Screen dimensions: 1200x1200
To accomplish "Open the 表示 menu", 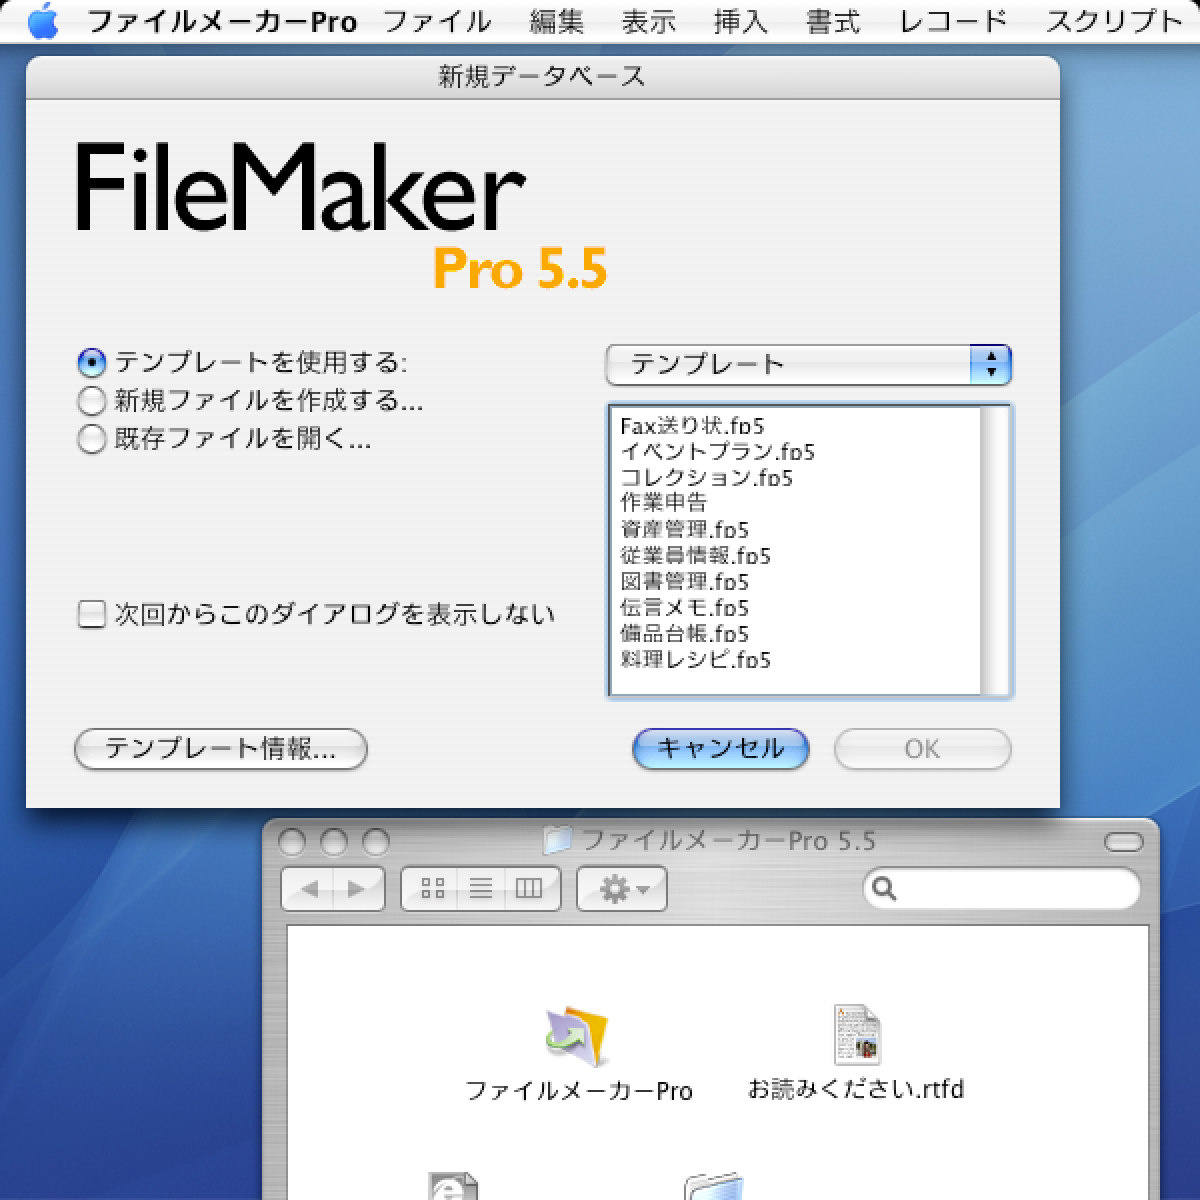I will pos(648,22).
